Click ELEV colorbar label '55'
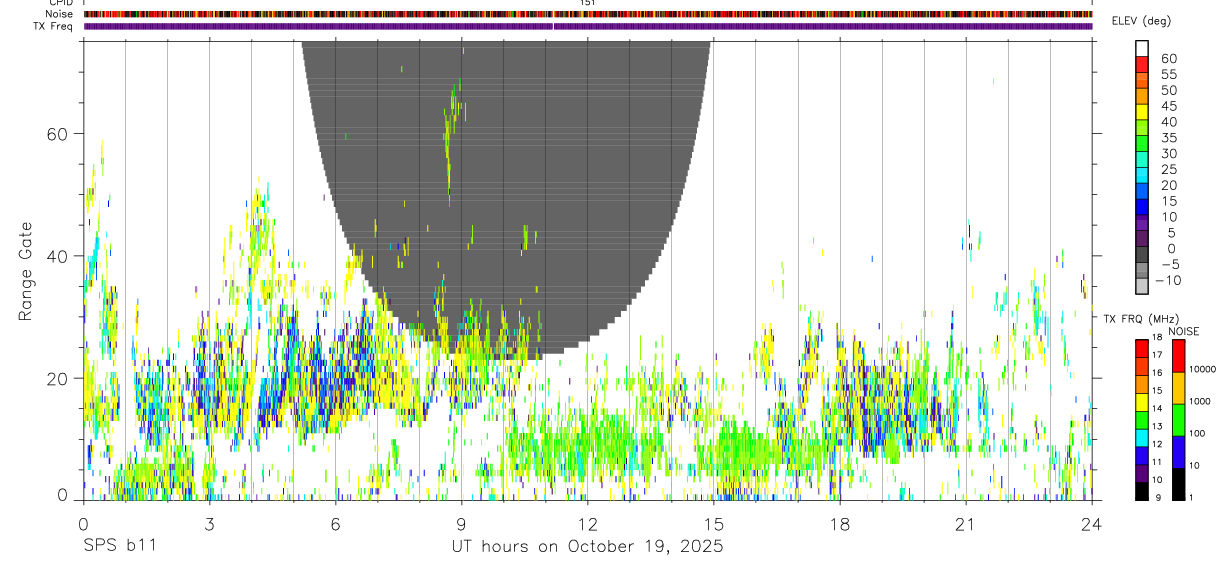Viewport: 1228px width, 567px height. [x=1169, y=75]
